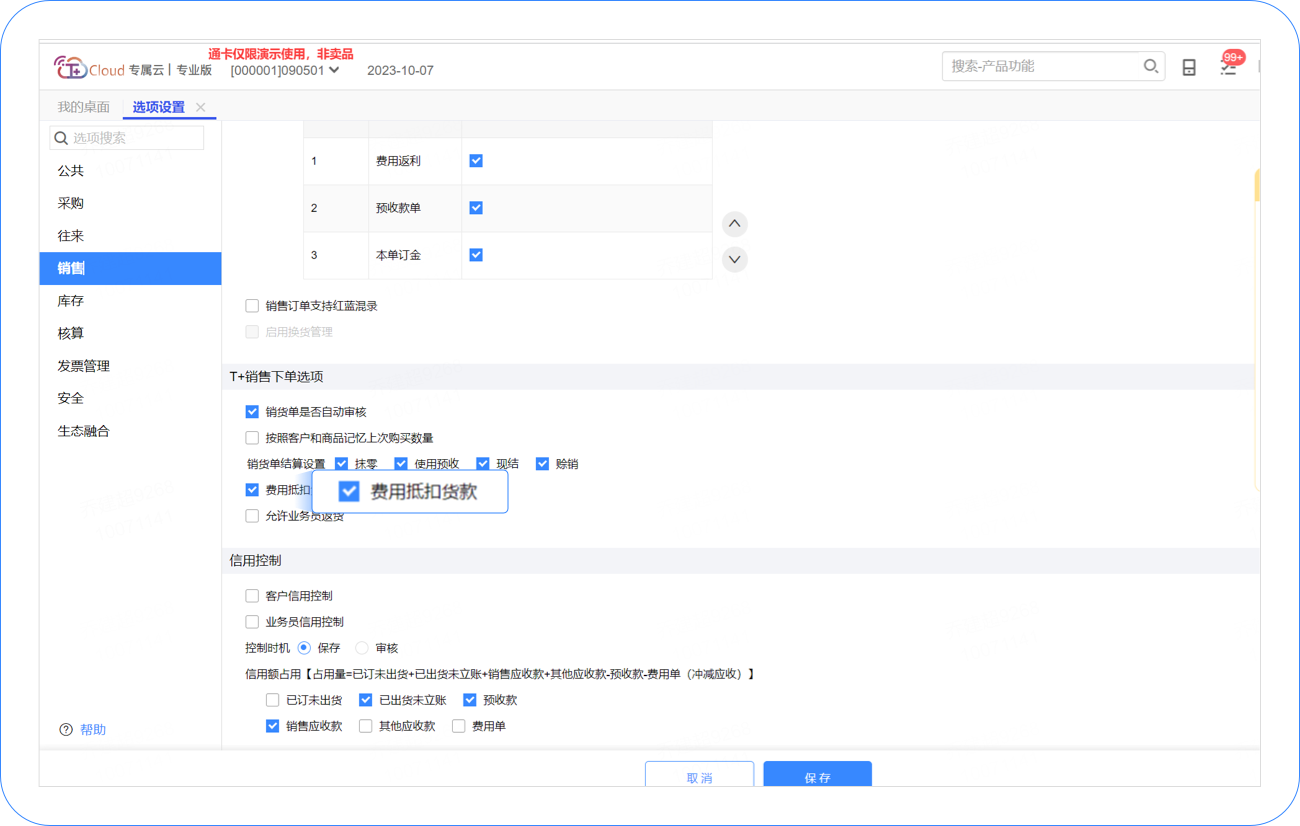Screen dimensions: 1300x826
Task: Move row up with the up arrow button
Action: 734,224
